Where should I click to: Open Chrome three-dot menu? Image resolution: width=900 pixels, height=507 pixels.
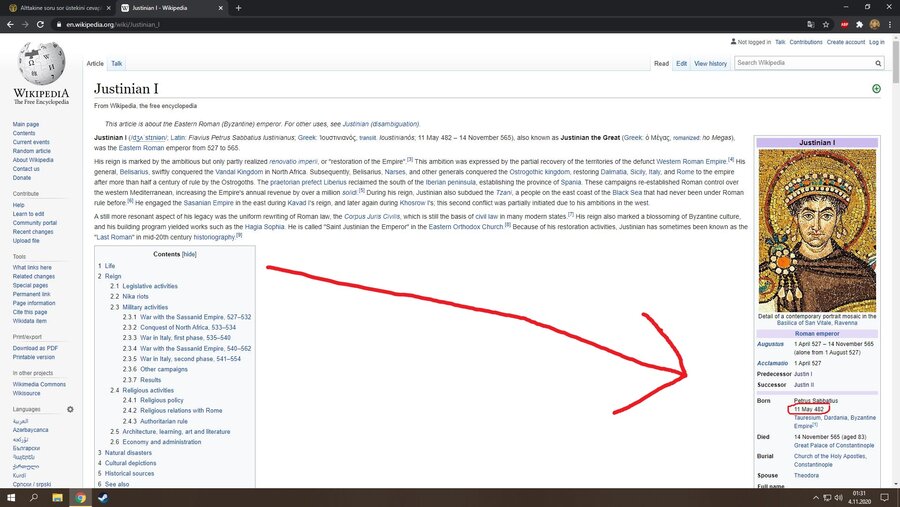point(890,25)
